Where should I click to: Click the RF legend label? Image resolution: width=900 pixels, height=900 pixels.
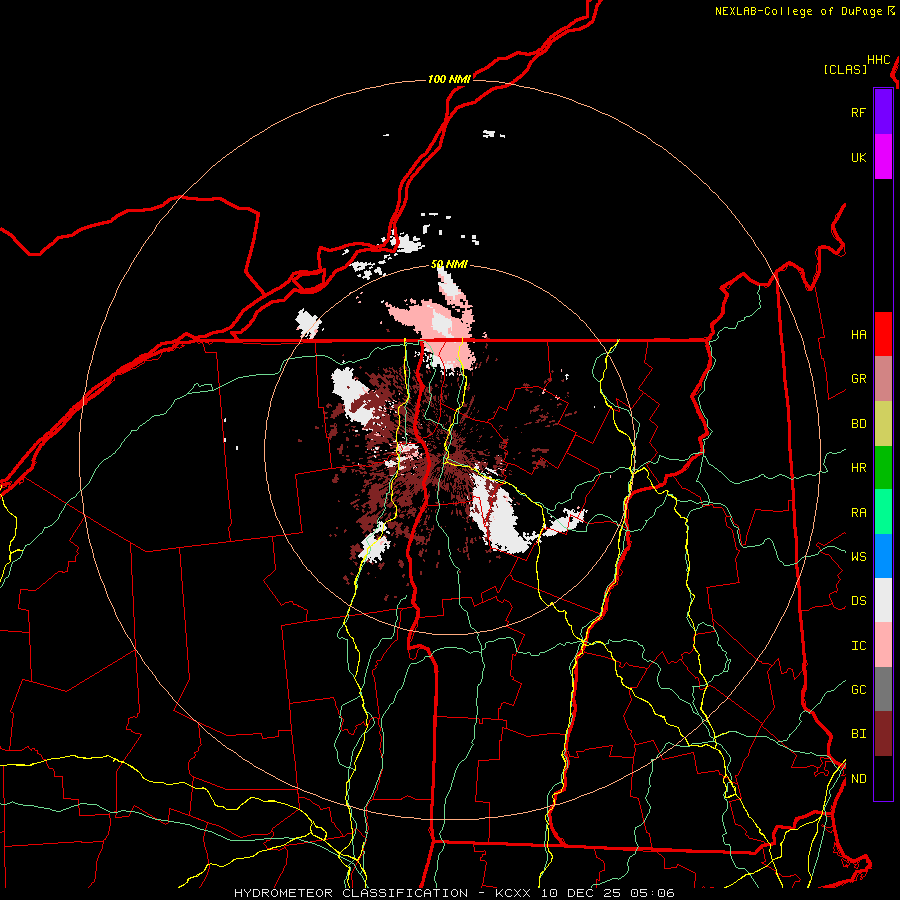(858, 113)
